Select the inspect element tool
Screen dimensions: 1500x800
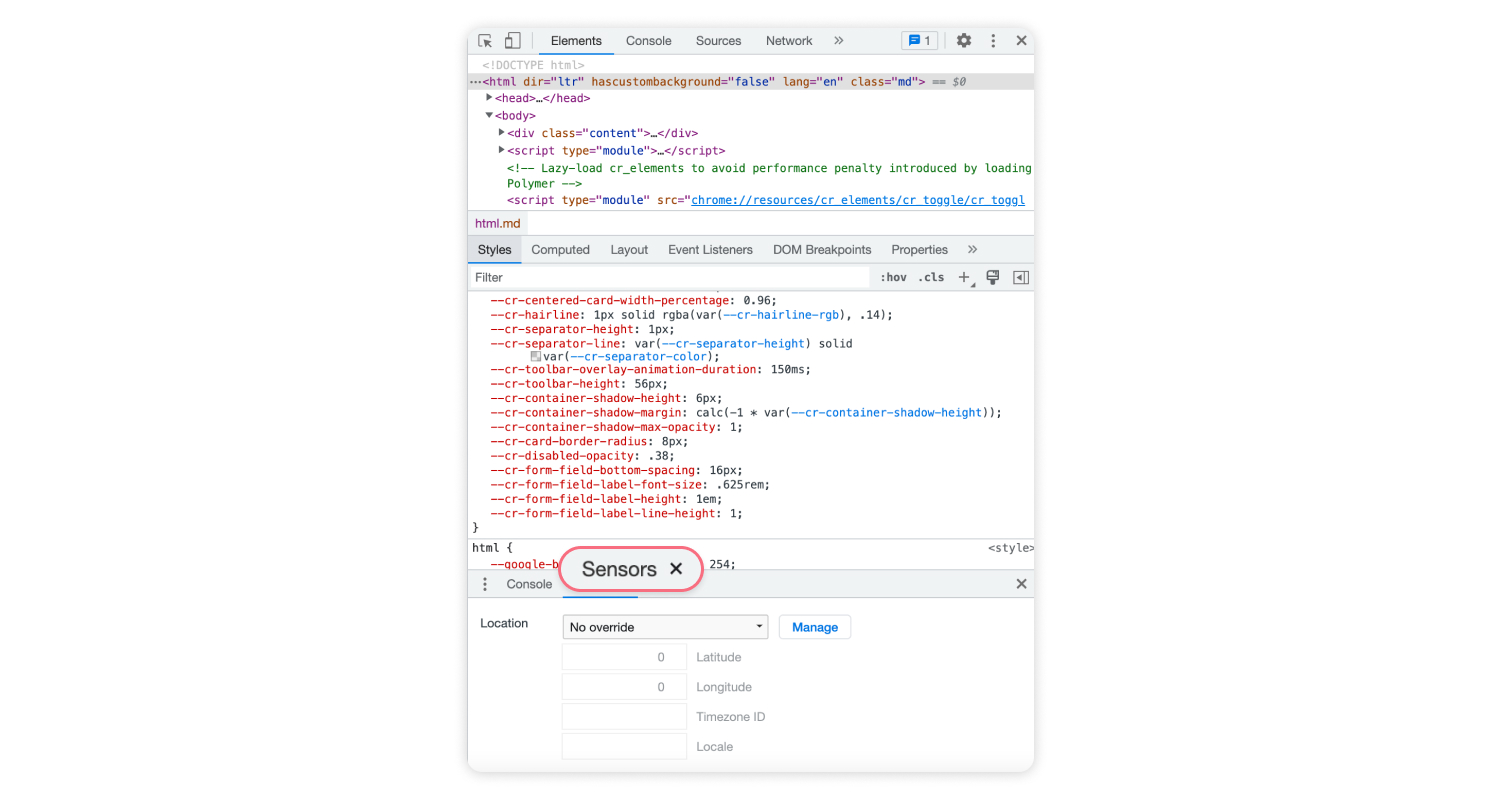[484, 40]
